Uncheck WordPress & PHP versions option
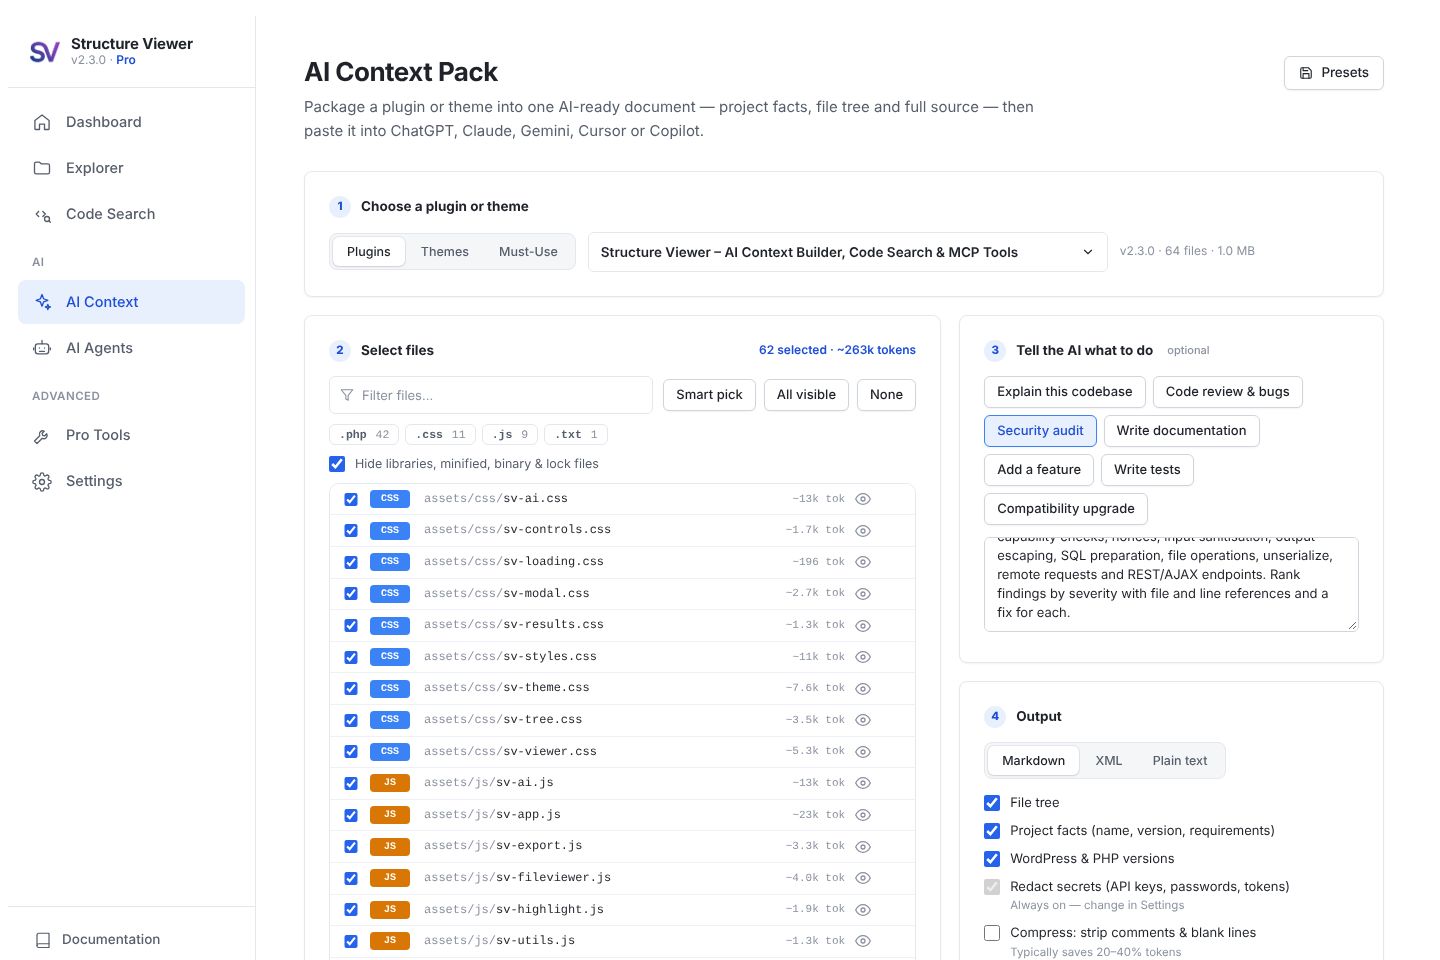Viewport: 1440px width, 960px height. [x=992, y=859]
